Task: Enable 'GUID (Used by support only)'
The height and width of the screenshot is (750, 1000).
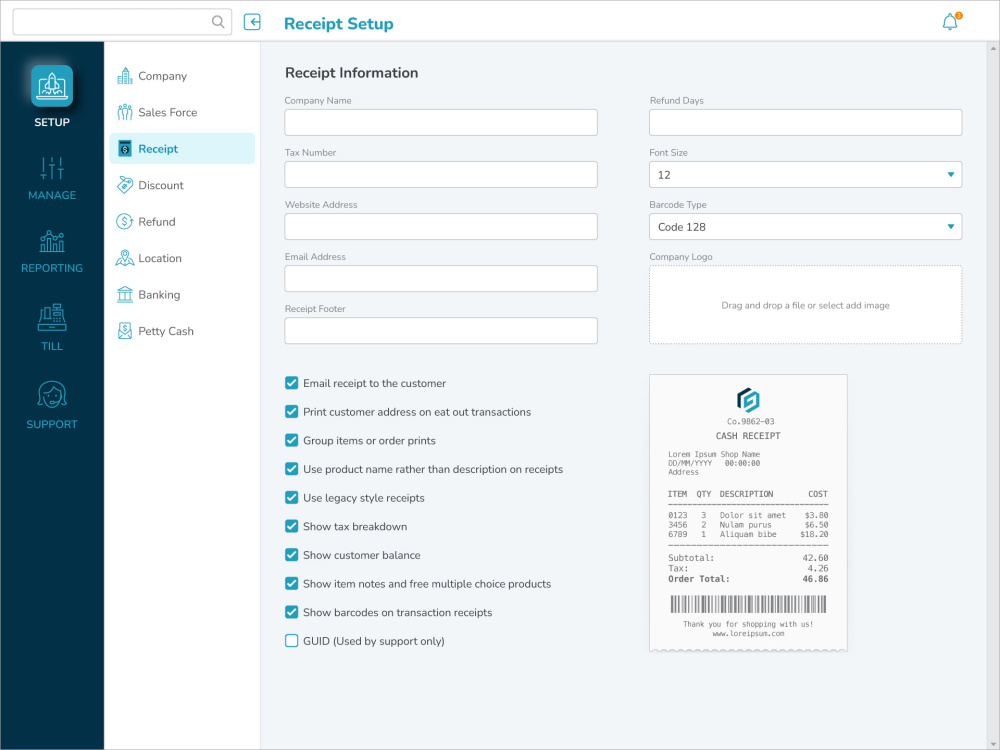Action: pyautogui.click(x=291, y=641)
